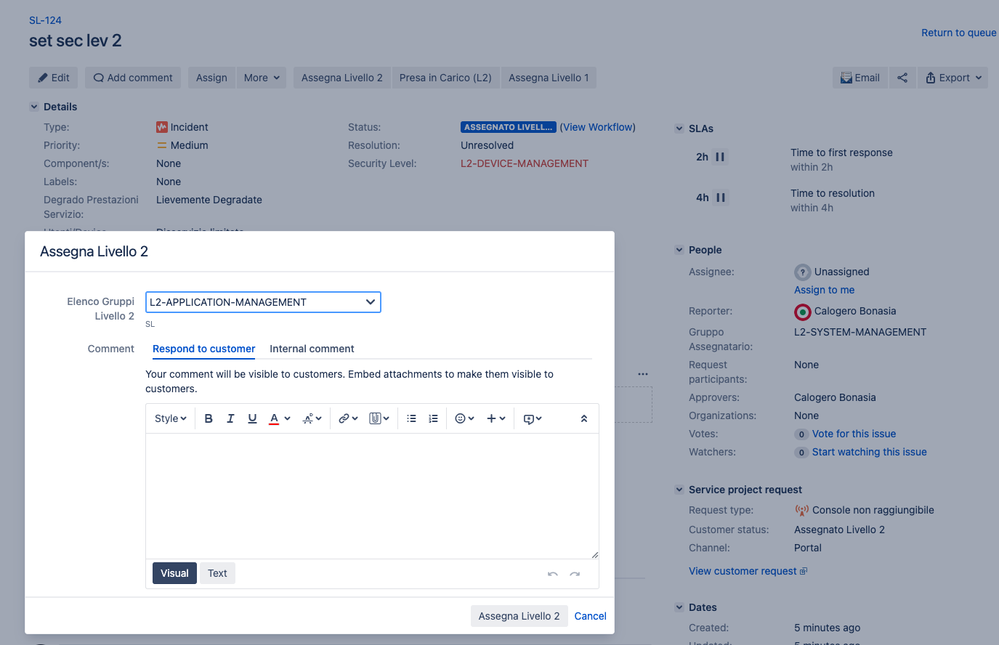Open the plus insert-more menu
The image size is (999, 645).
point(496,419)
